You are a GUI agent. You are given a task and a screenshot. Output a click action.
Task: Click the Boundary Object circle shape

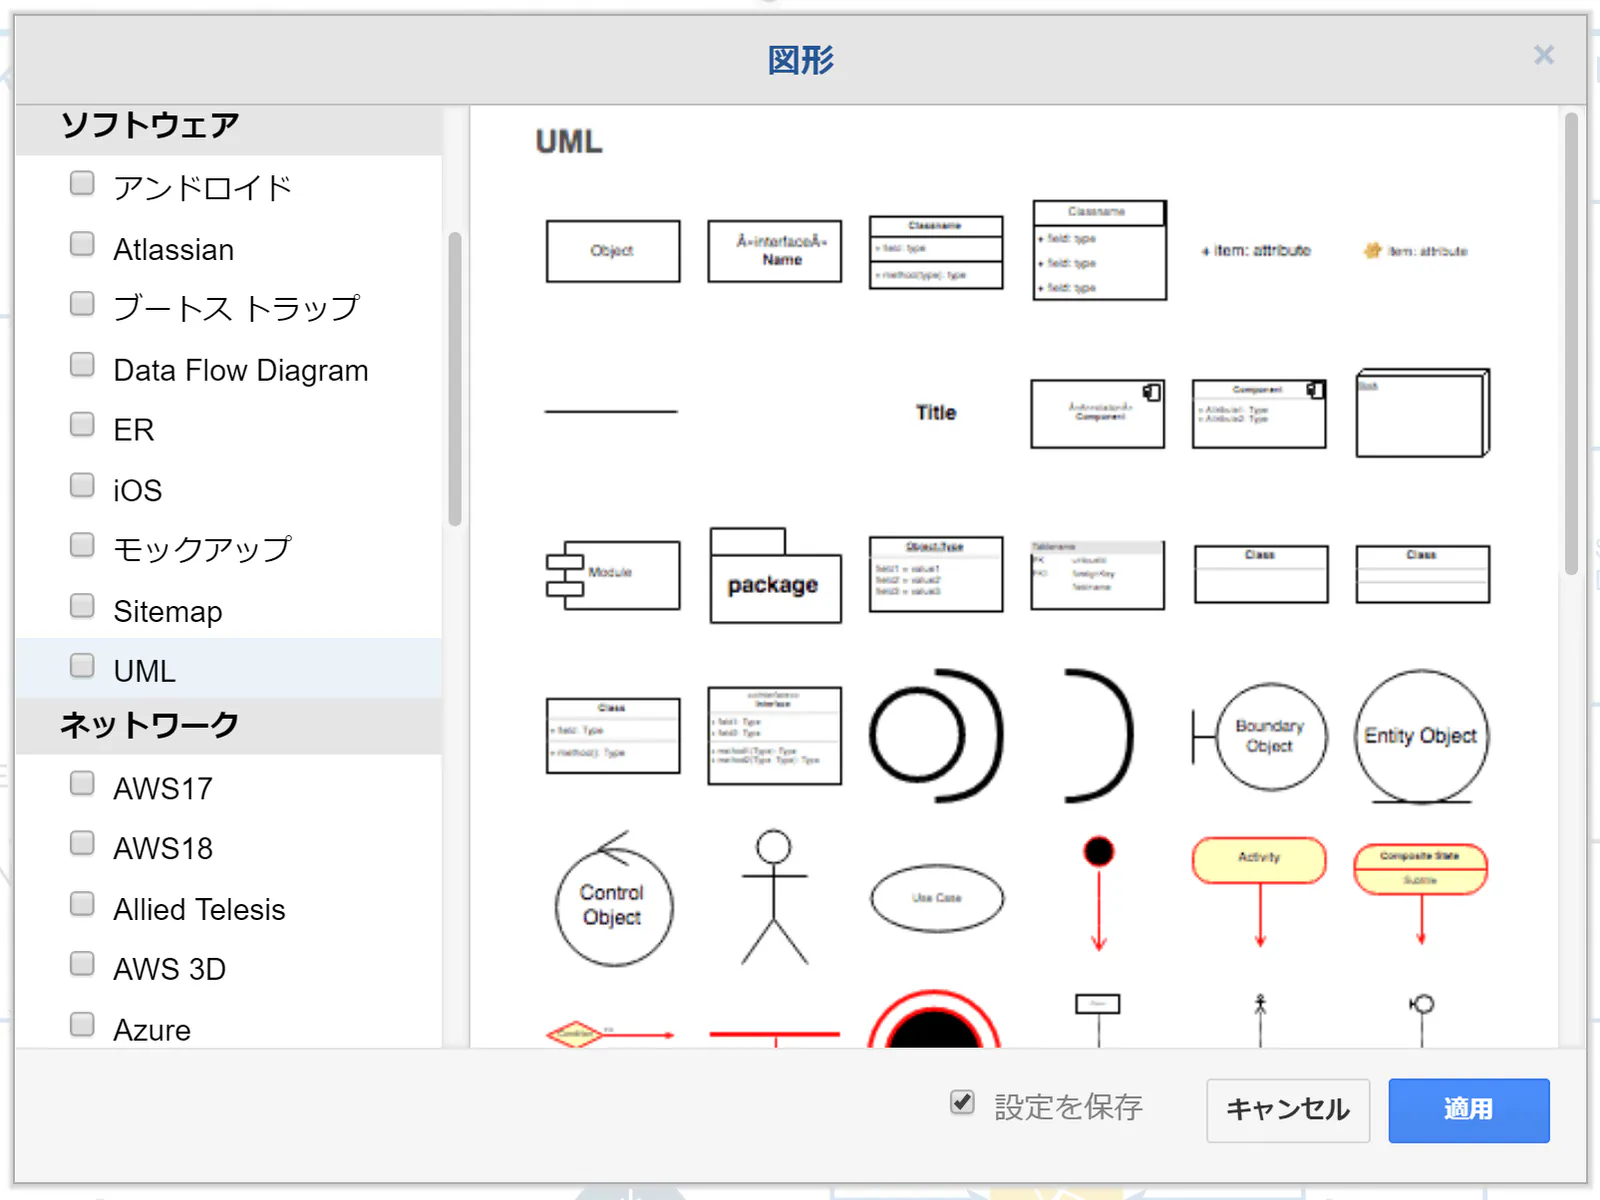[x=1260, y=737]
